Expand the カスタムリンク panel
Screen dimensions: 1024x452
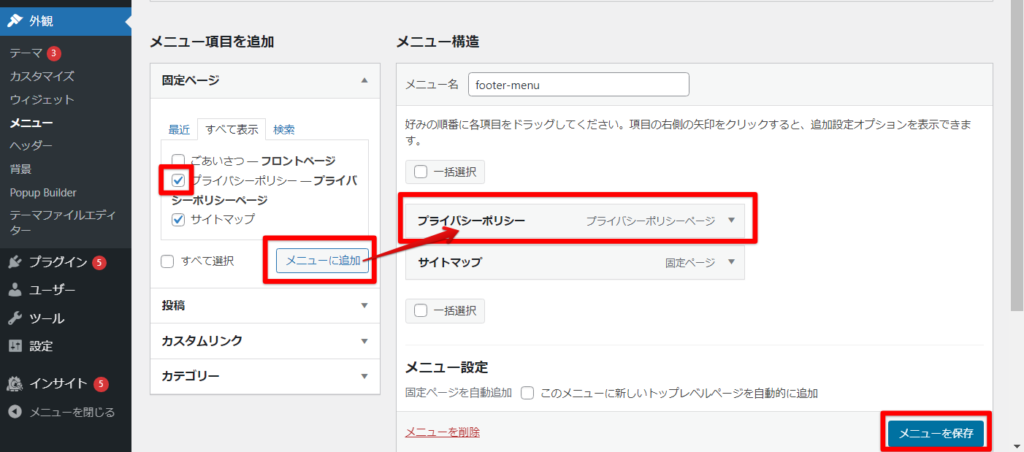tap(265, 341)
